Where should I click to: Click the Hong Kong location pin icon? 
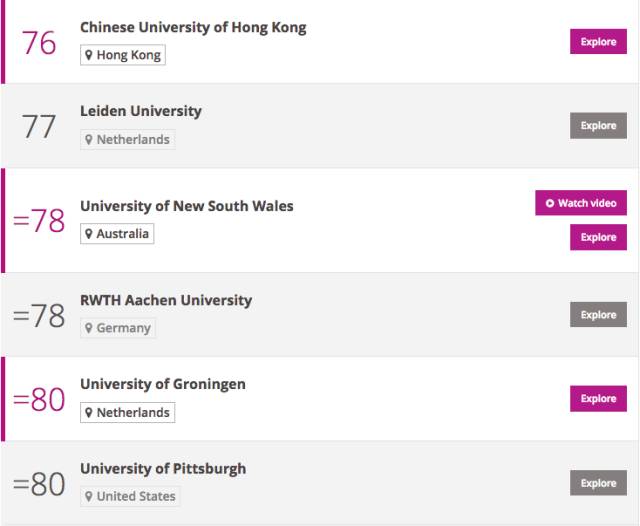point(89,55)
